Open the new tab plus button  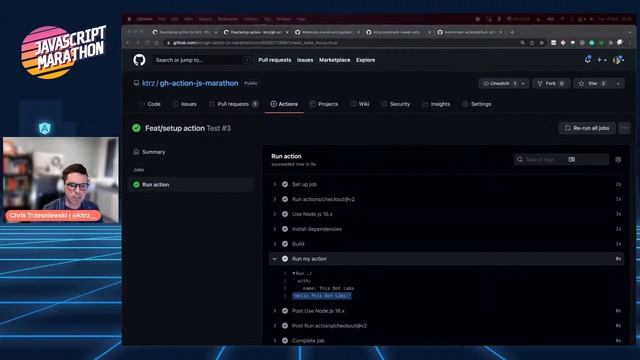(x=512, y=32)
